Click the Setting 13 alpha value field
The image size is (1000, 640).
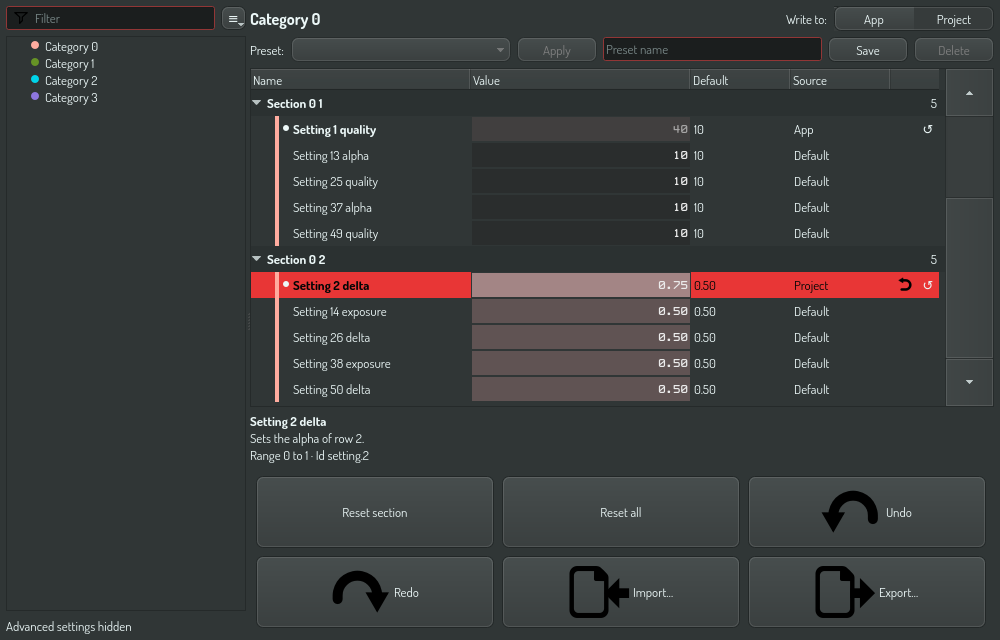pos(580,156)
